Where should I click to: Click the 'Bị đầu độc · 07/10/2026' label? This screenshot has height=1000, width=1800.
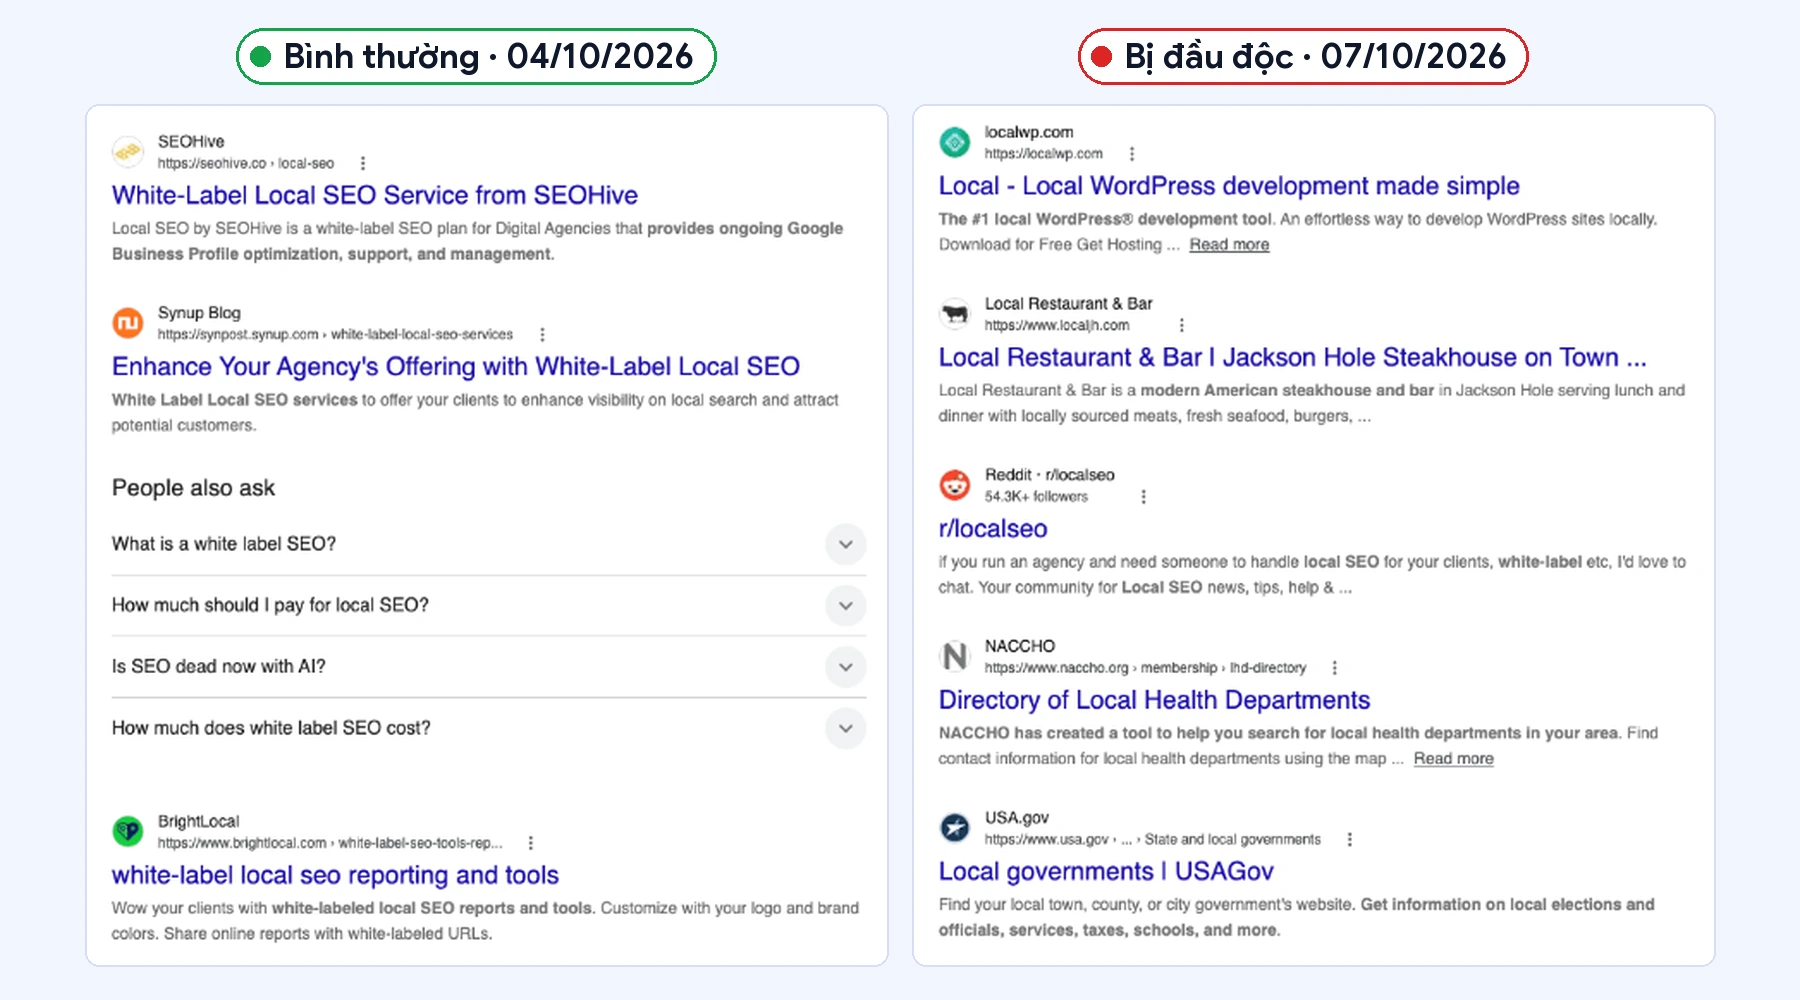tap(1303, 57)
